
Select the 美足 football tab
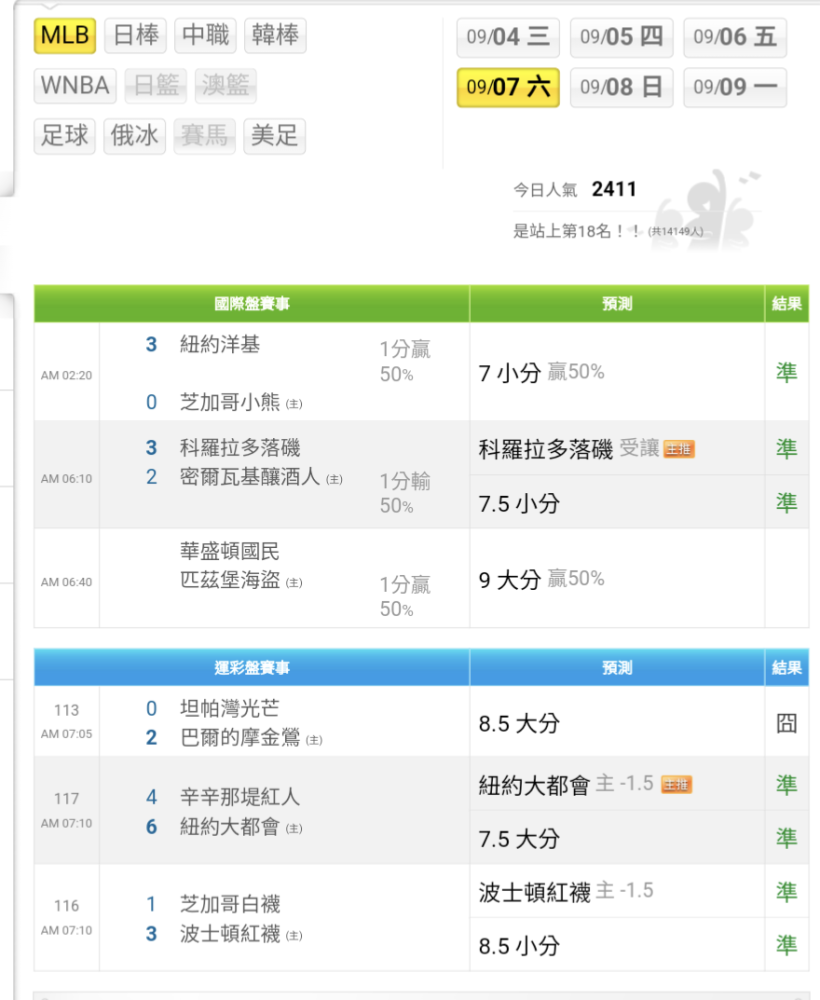point(274,136)
